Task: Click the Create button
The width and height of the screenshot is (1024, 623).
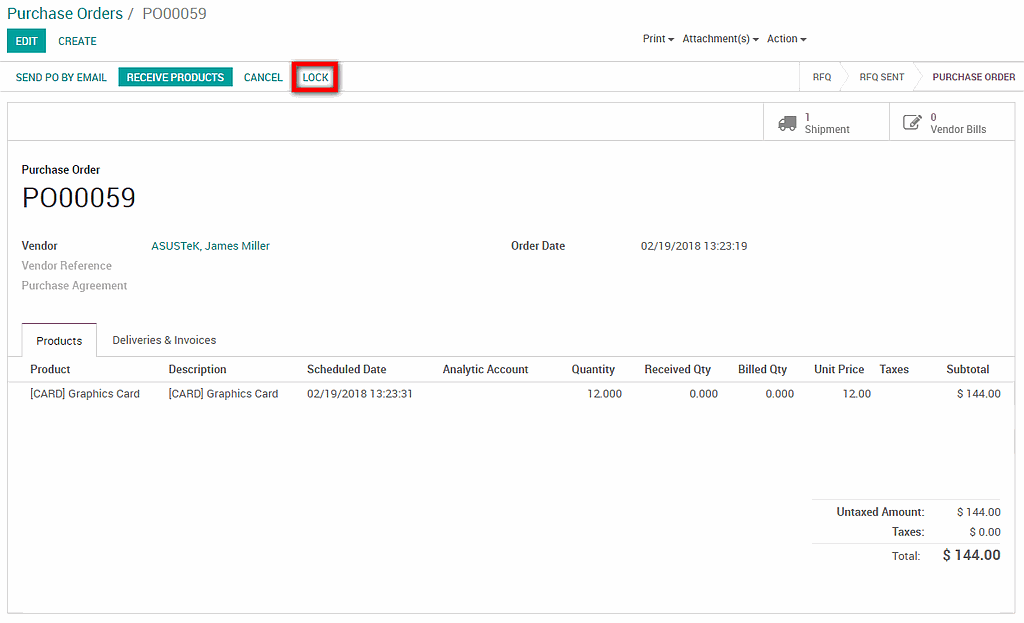Action: click(x=77, y=41)
